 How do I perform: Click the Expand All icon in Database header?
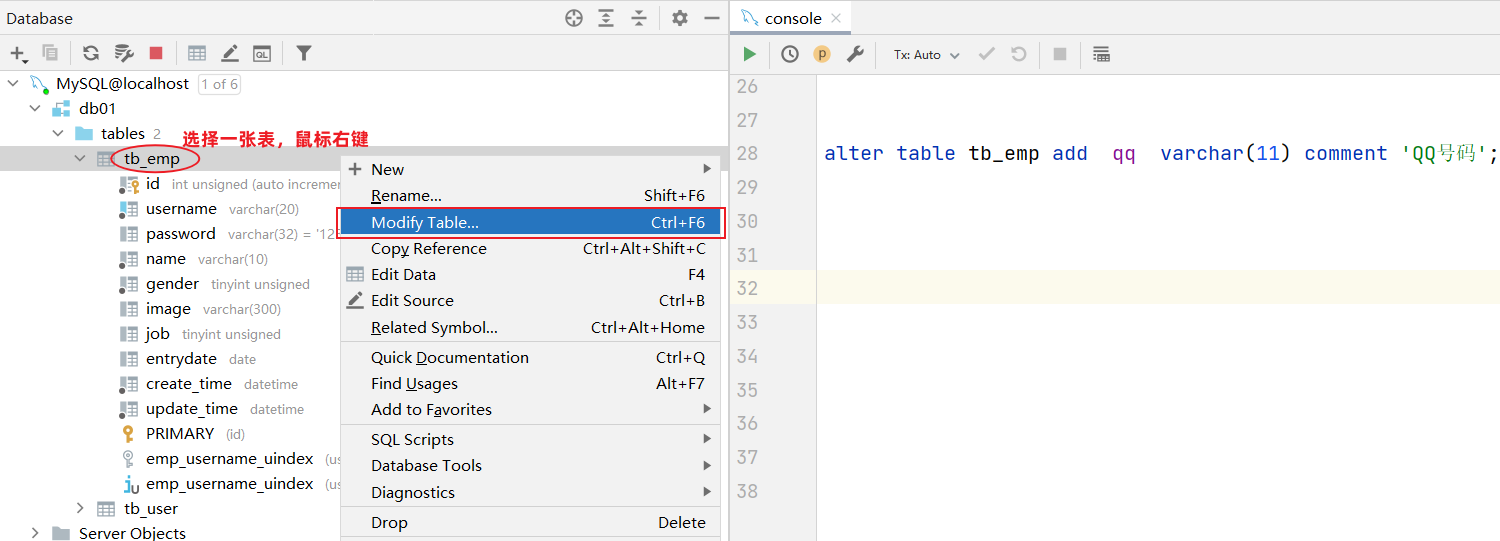[606, 18]
